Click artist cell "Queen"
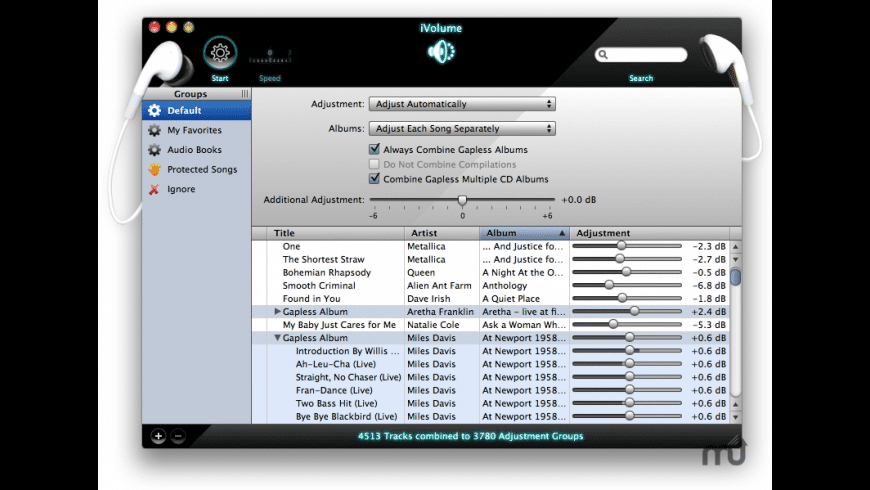Screen dimensions: 870x490 [x=421, y=272]
